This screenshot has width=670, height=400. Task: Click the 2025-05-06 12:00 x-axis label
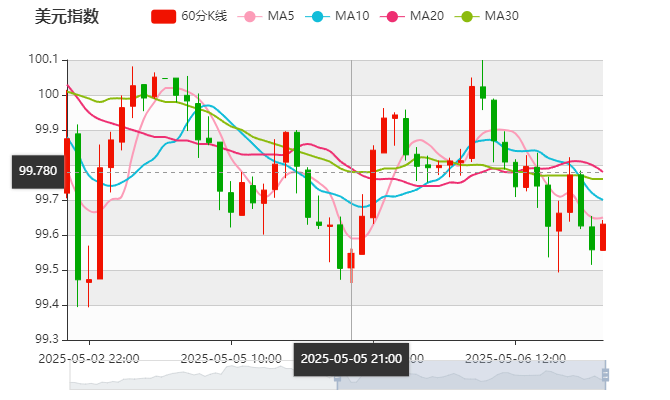[517, 358]
